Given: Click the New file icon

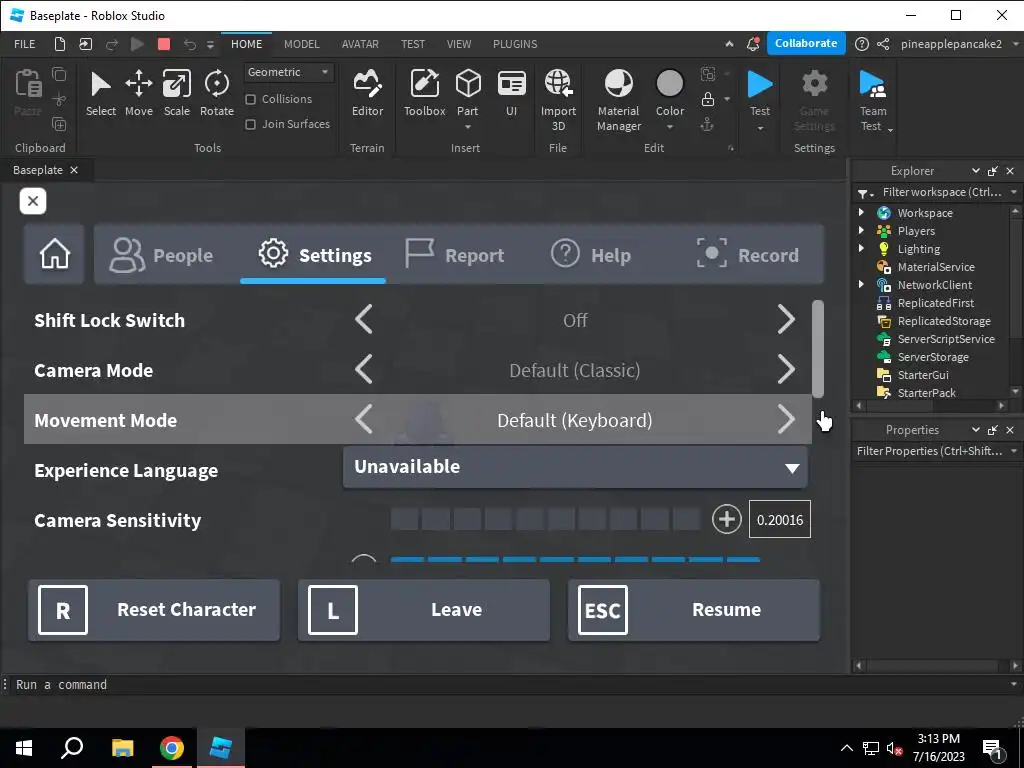Looking at the screenshot, I should pos(59,44).
